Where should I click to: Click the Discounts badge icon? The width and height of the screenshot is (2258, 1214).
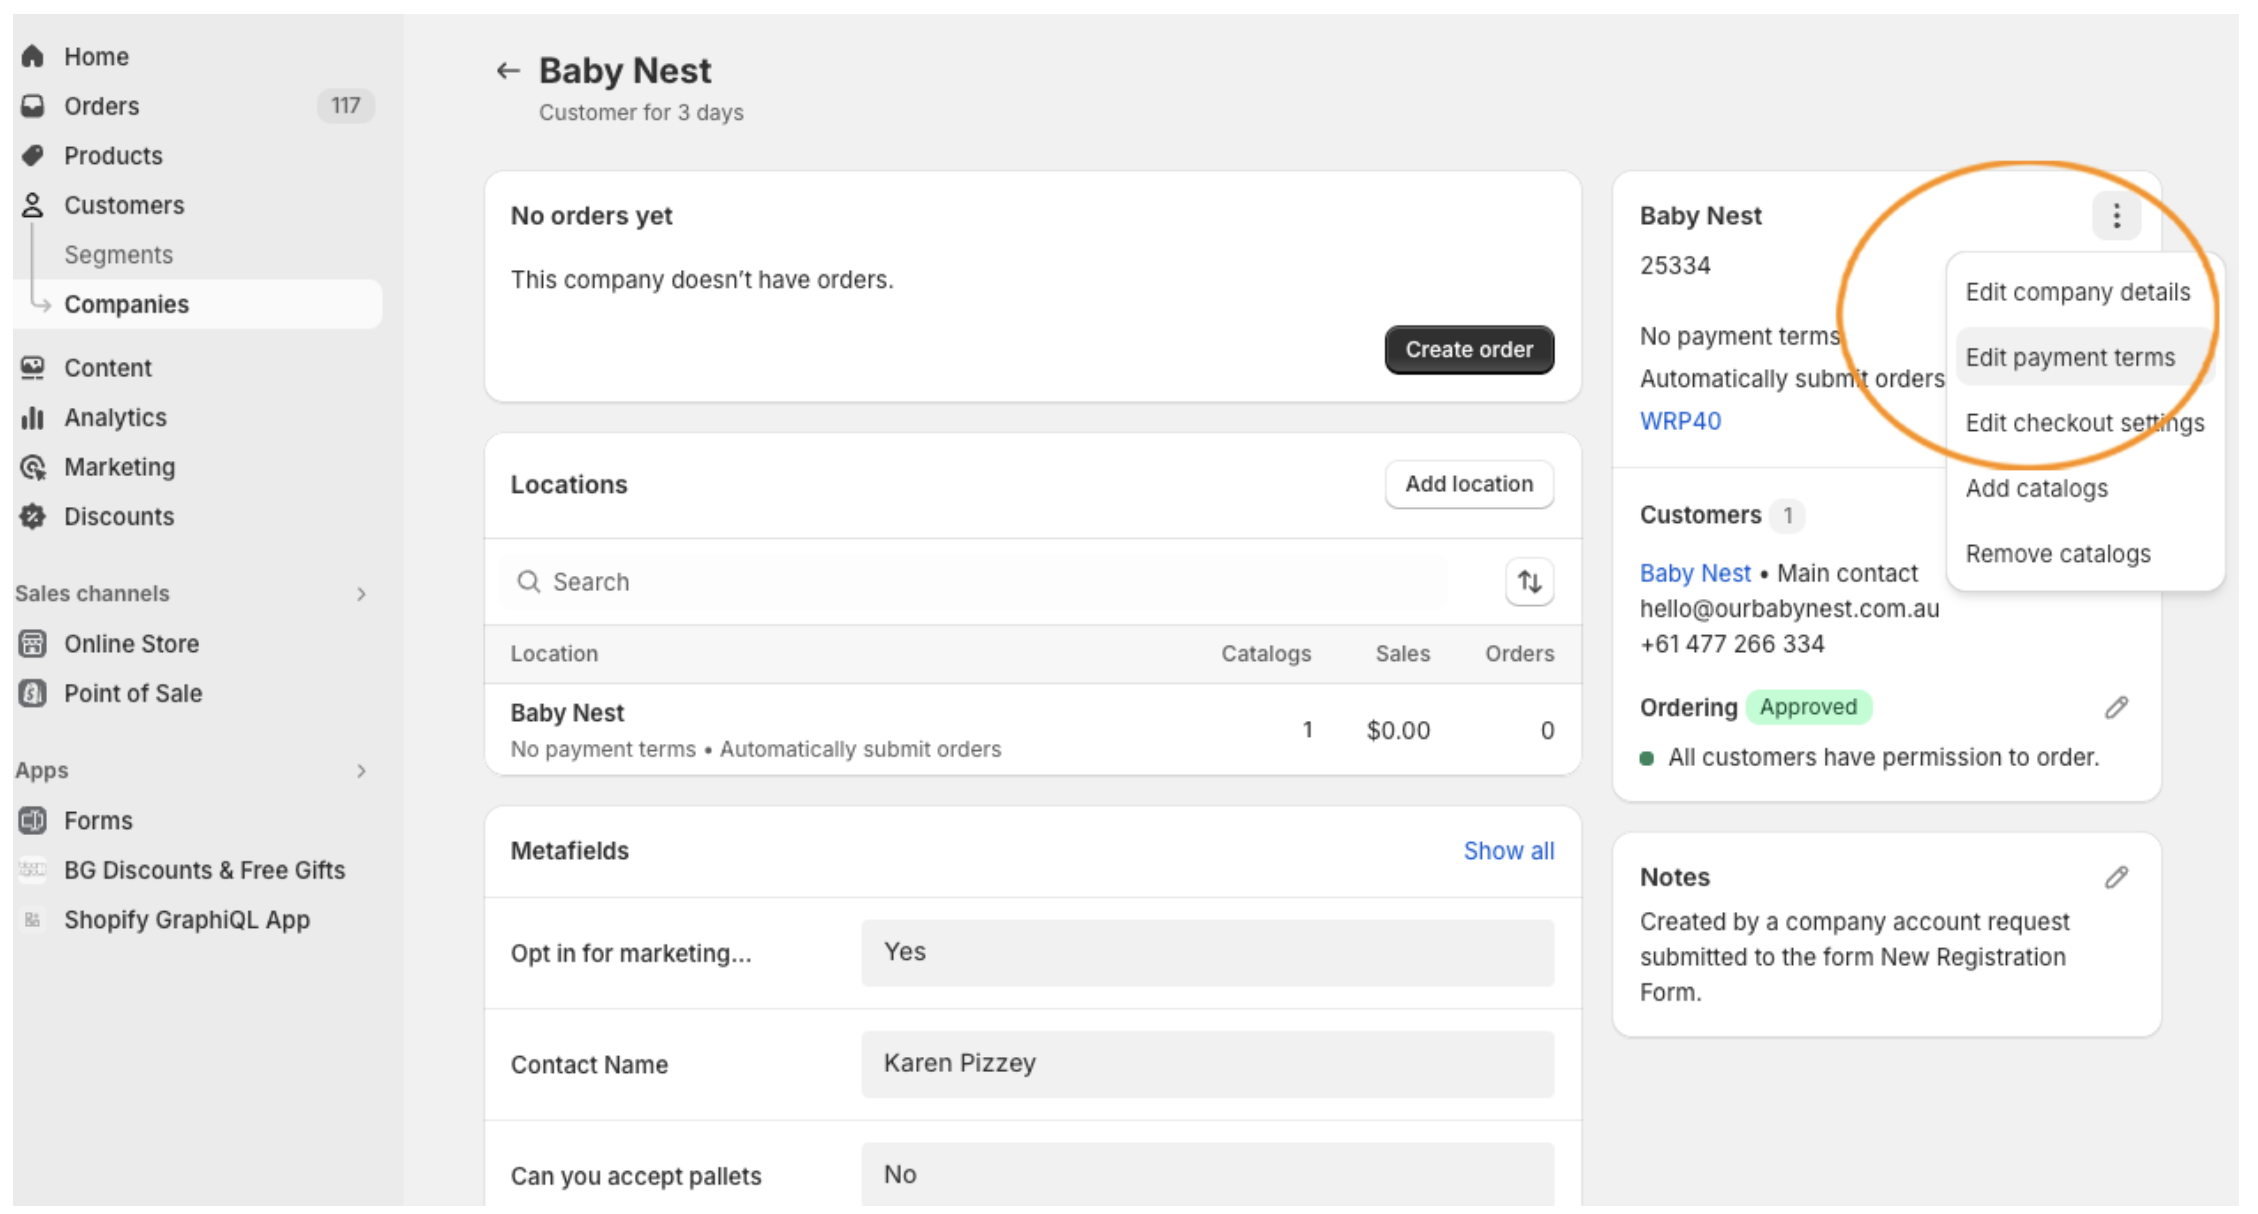33,516
